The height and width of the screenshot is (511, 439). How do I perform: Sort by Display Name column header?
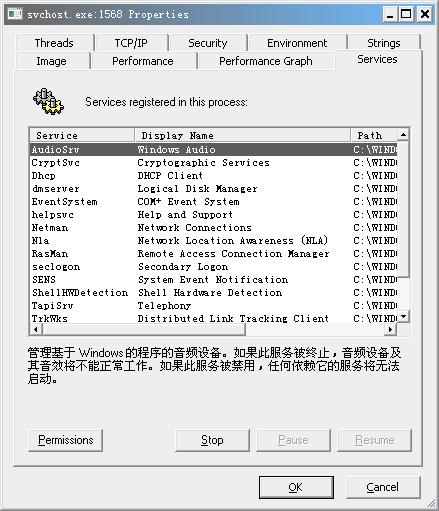tap(243, 135)
